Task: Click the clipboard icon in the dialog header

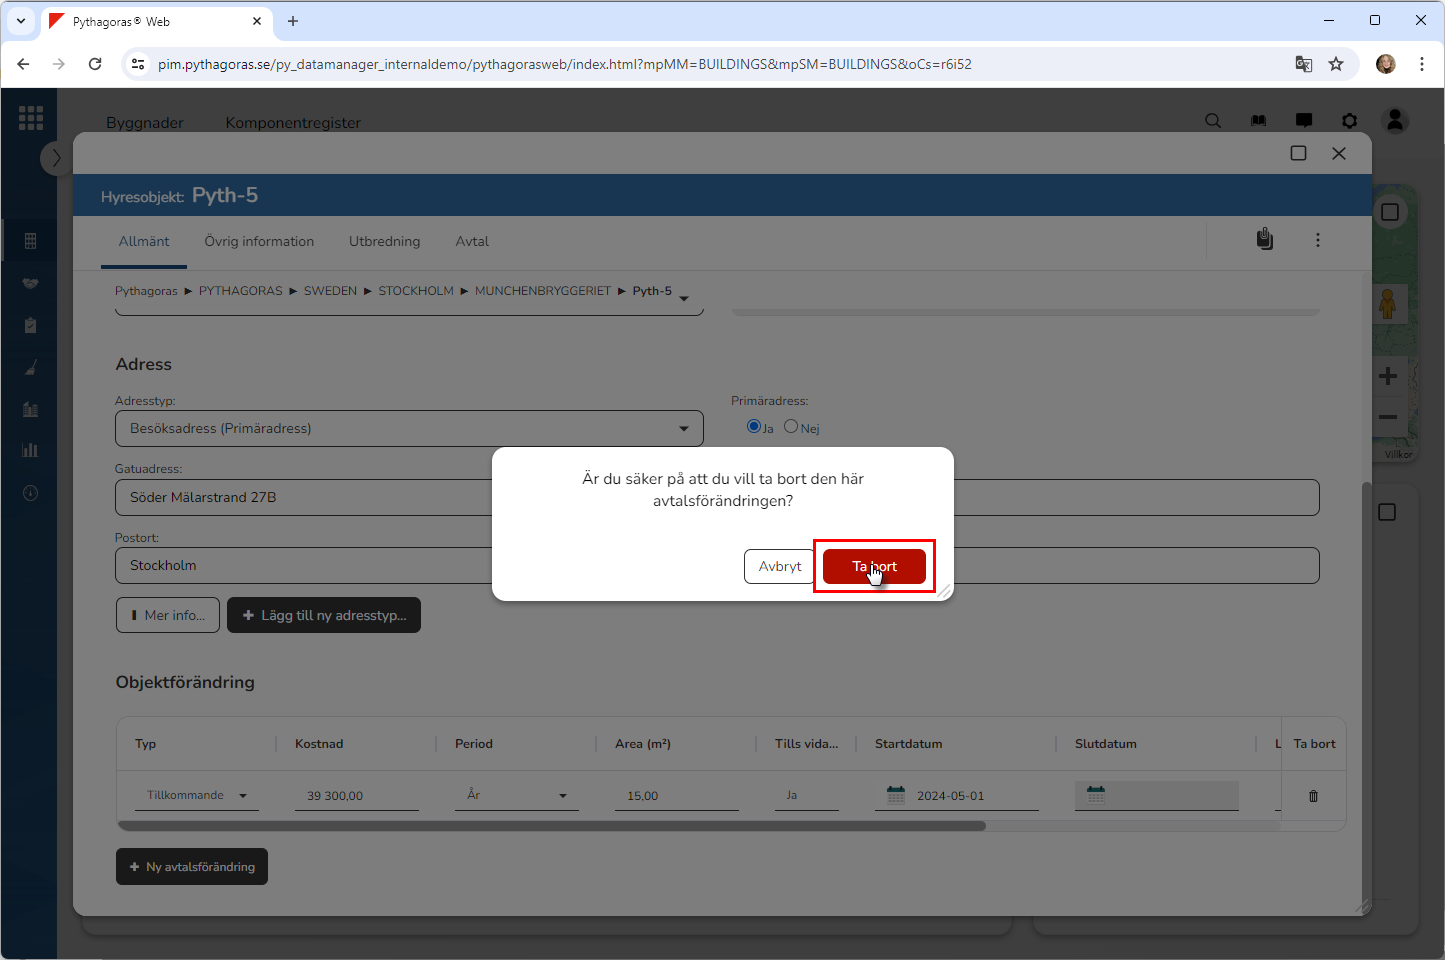Action: (1265, 240)
